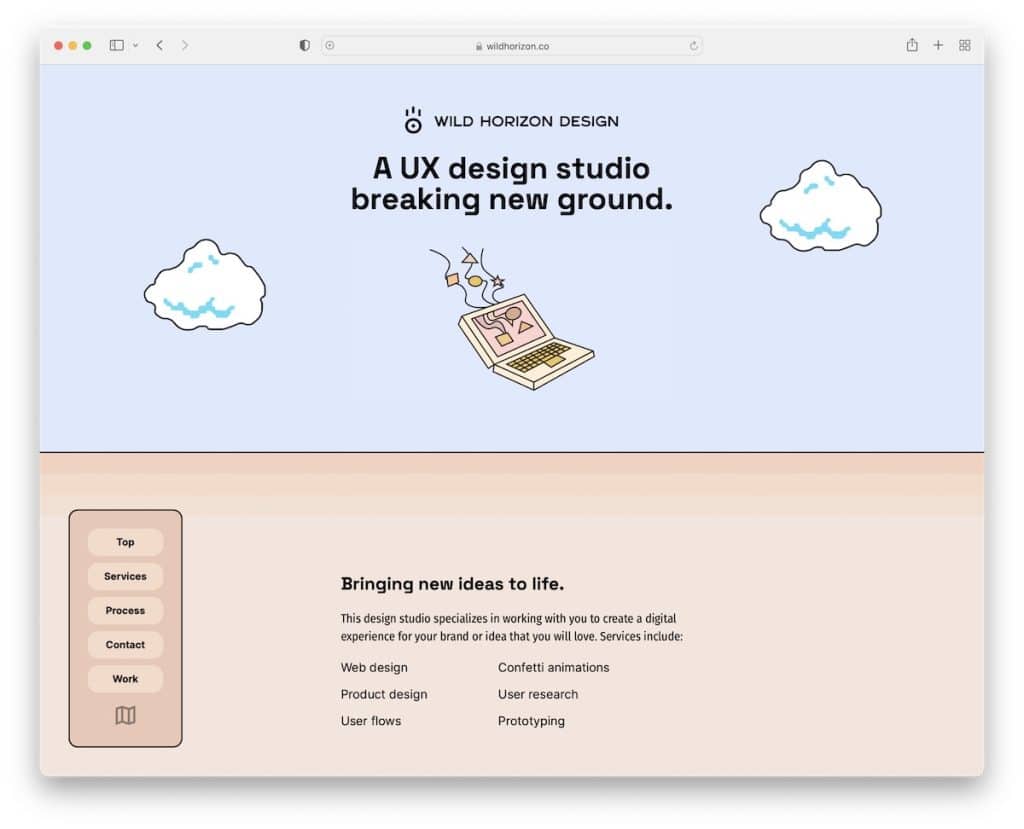Screen dimensions: 1024x829
Task: Enter full screen with green button
Action: [x=87, y=45]
